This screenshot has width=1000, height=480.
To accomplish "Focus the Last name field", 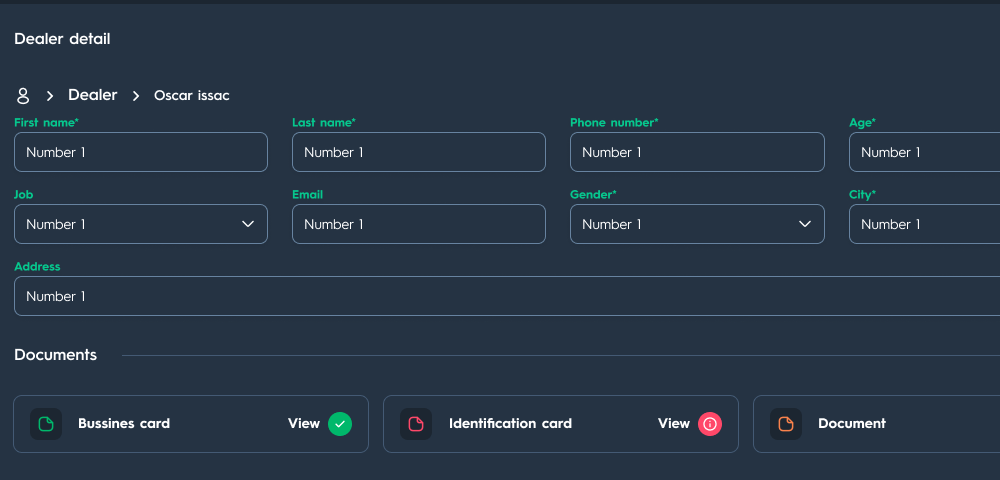I will pos(419,152).
